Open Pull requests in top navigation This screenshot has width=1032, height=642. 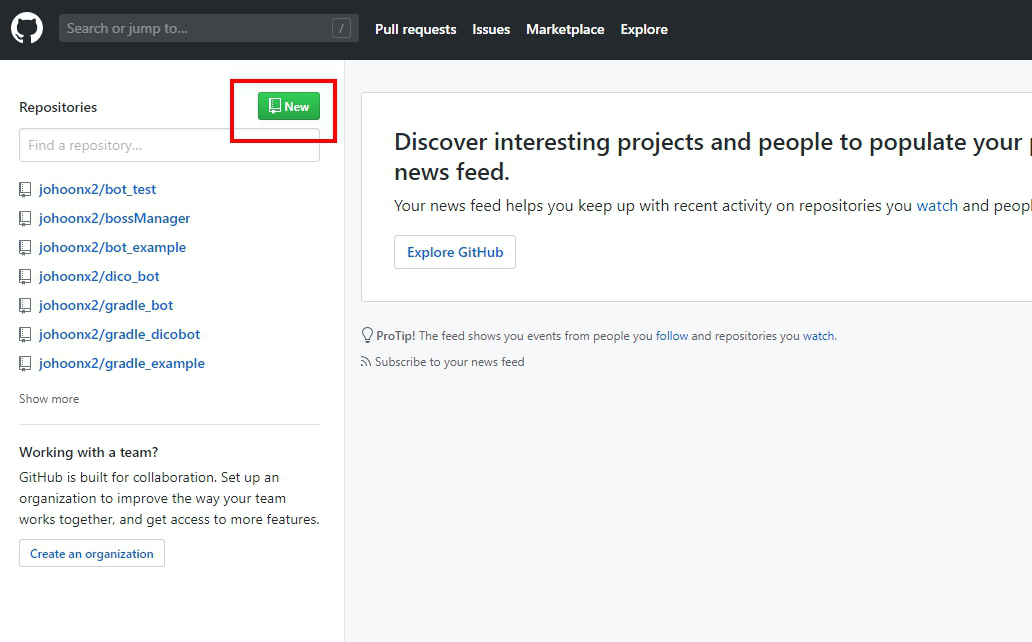point(415,29)
